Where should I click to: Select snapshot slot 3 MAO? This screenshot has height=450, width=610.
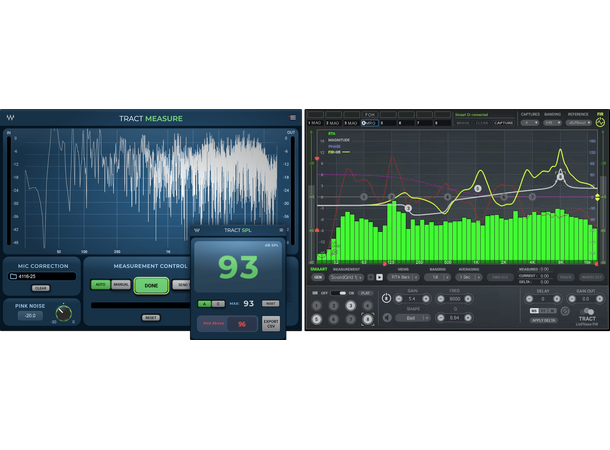[x=351, y=123]
